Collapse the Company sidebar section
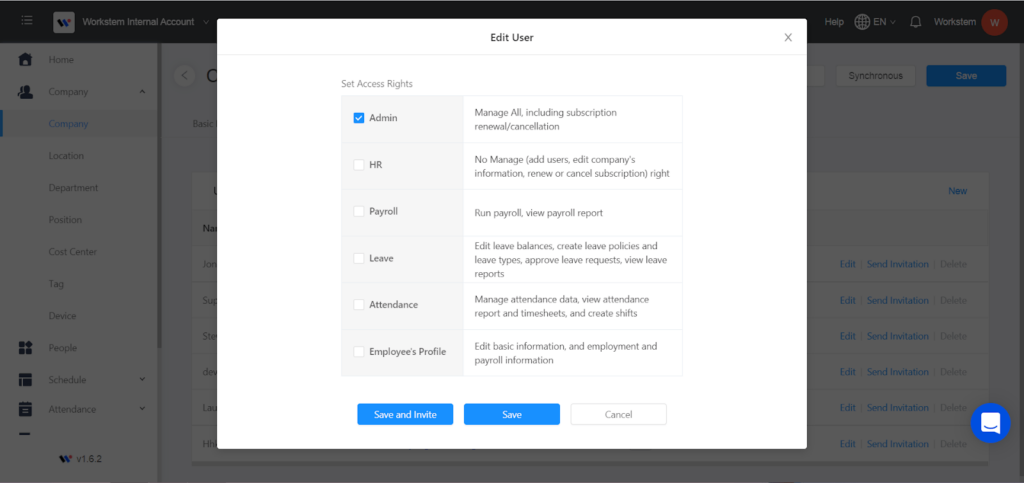This screenshot has height=483, width=1024. [x=142, y=92]
